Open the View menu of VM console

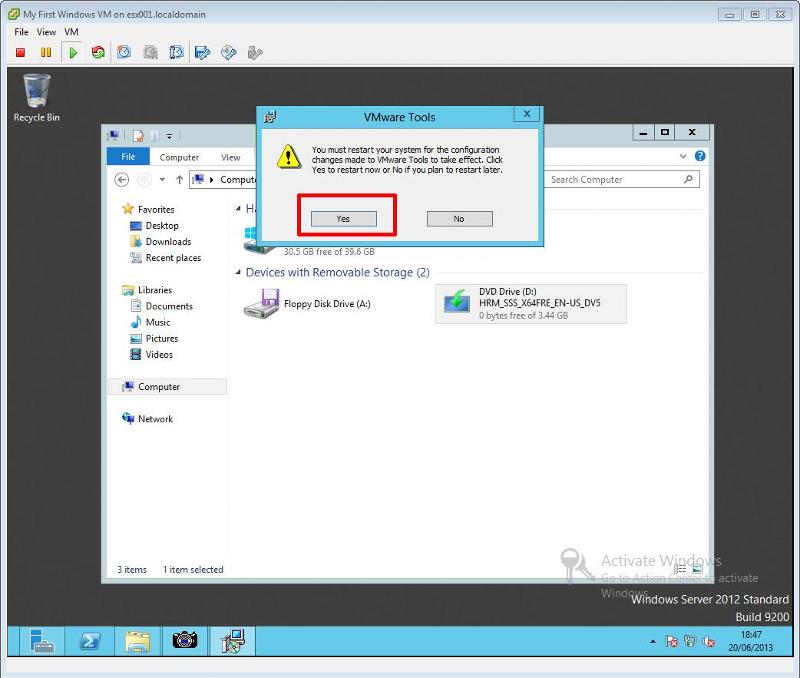[46, 32]
